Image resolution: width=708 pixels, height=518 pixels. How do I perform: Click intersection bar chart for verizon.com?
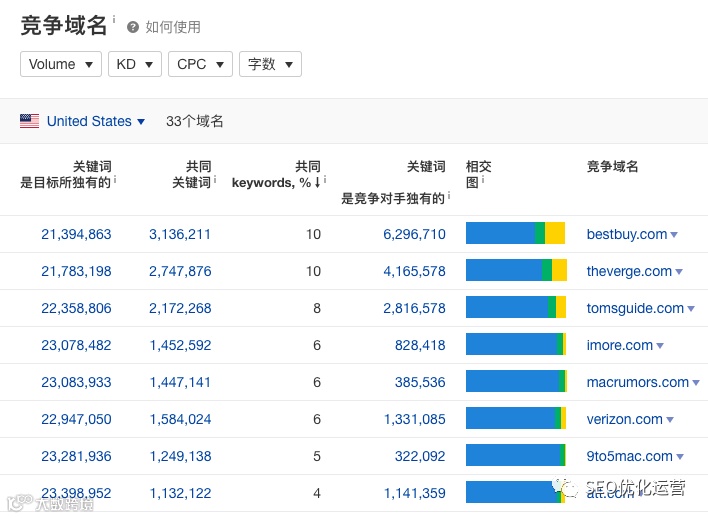516,418
